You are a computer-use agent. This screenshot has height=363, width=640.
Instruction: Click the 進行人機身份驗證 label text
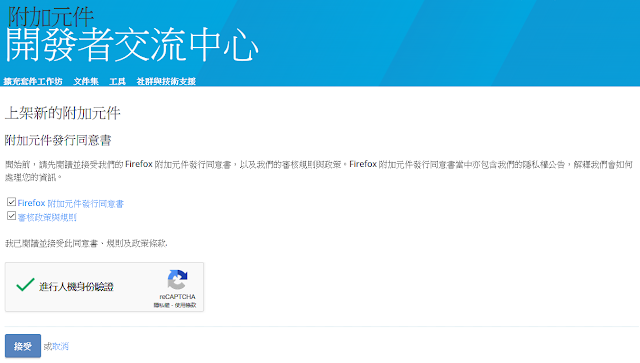(76, 287)
